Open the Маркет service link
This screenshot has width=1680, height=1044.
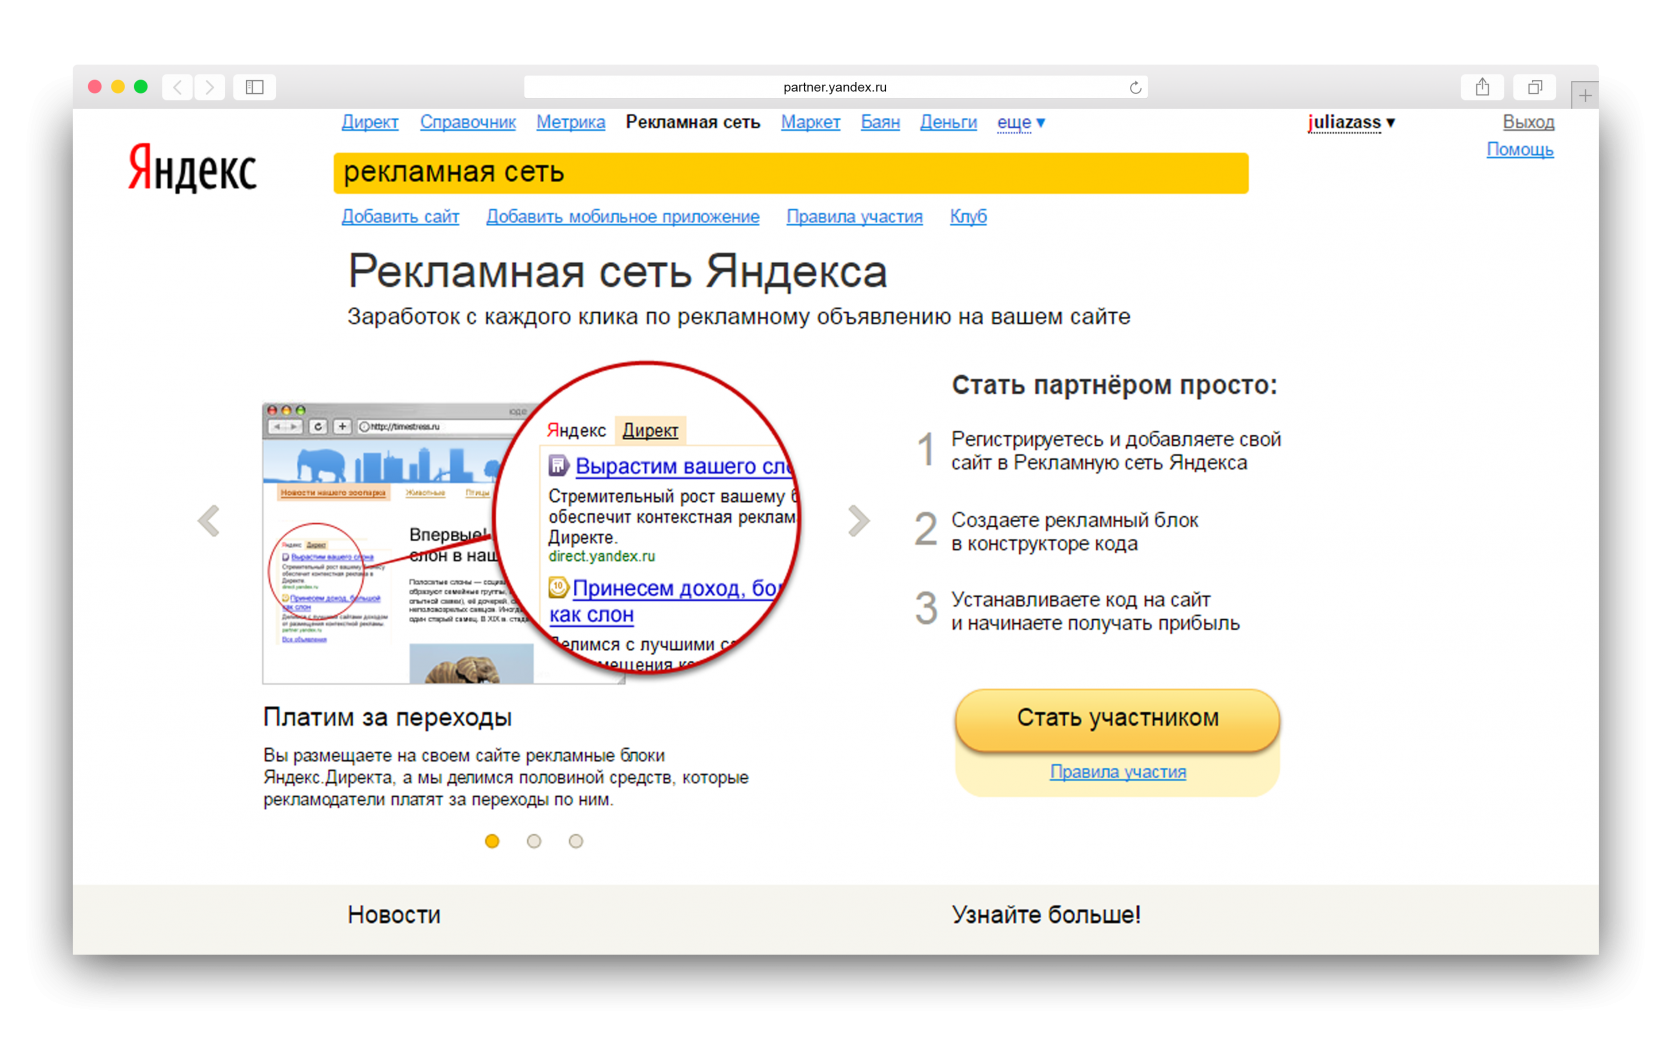[810, 122]
